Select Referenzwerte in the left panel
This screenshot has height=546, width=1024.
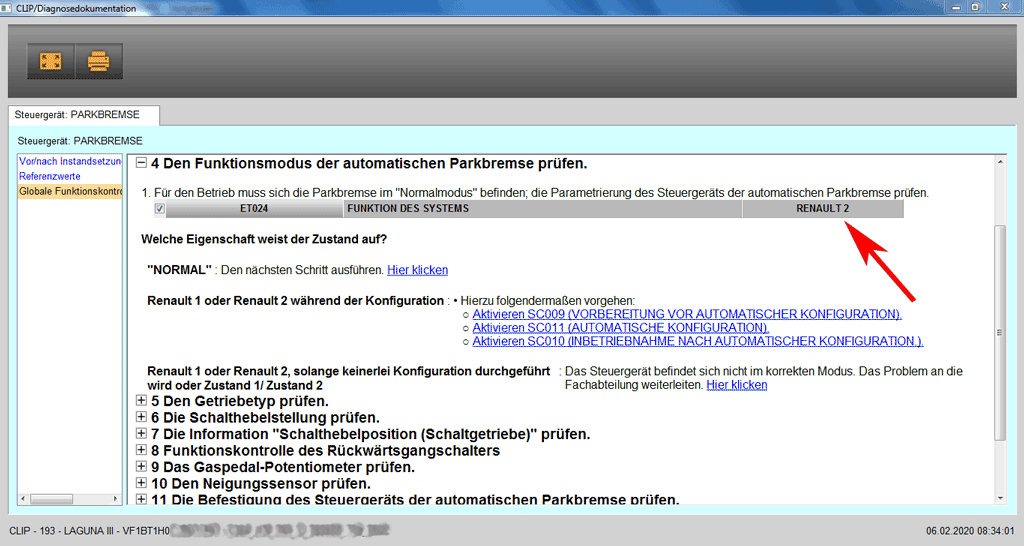(x=49, y=176)
